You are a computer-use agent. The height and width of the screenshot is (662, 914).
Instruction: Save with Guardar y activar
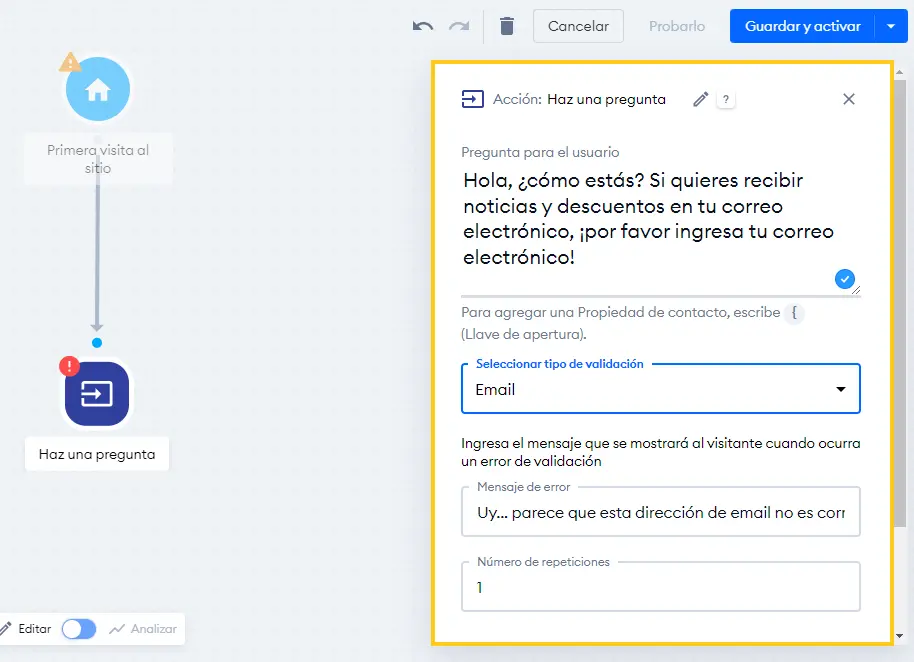(x=802, y=26)
